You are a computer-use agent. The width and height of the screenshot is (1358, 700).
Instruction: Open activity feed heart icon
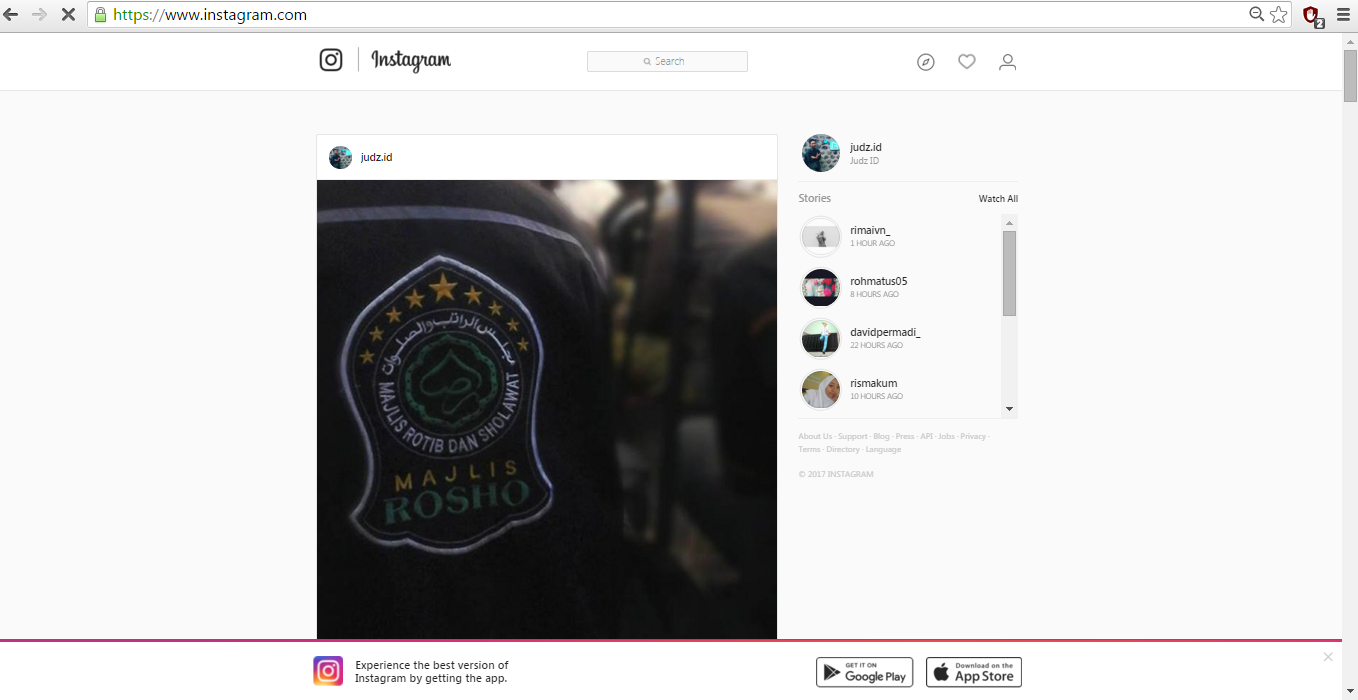pos(967,62)
